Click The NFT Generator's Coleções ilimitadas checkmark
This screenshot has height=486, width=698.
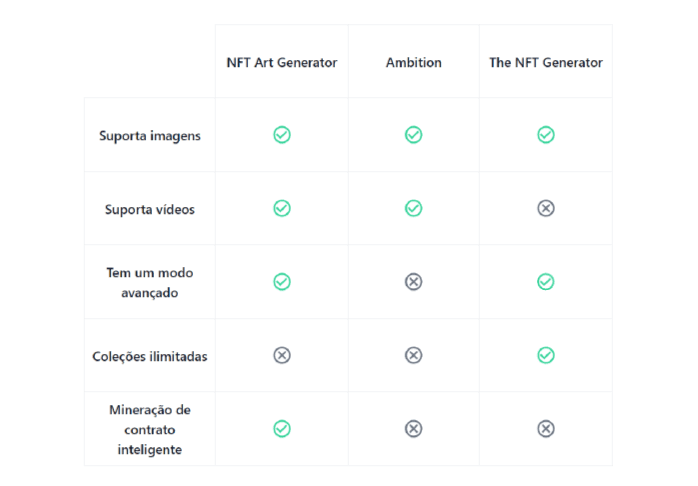tap(545, 355)
